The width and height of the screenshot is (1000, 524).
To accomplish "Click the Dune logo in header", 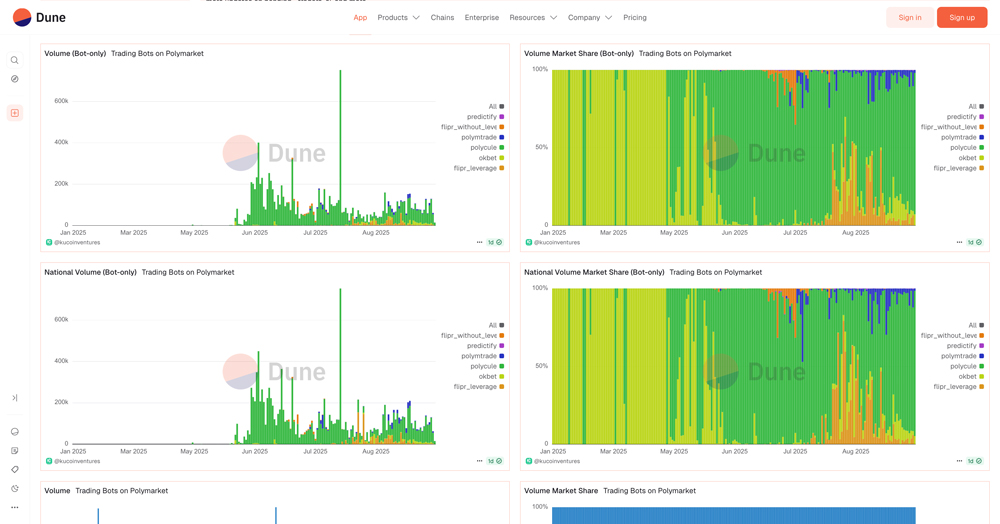I will point(38,17).
